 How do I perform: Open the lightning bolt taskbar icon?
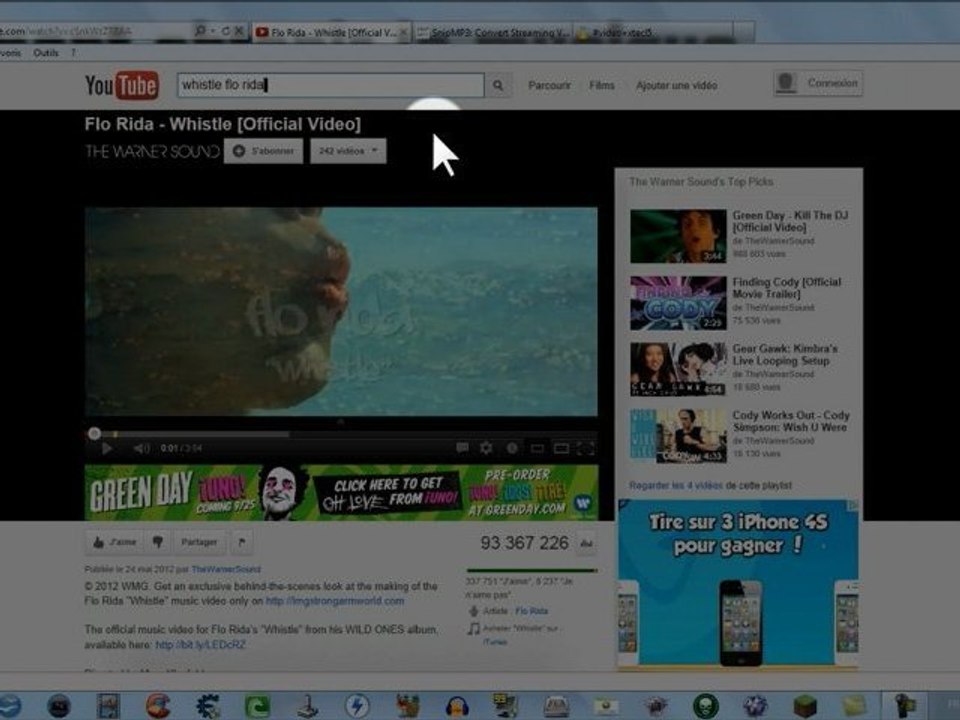357,706
